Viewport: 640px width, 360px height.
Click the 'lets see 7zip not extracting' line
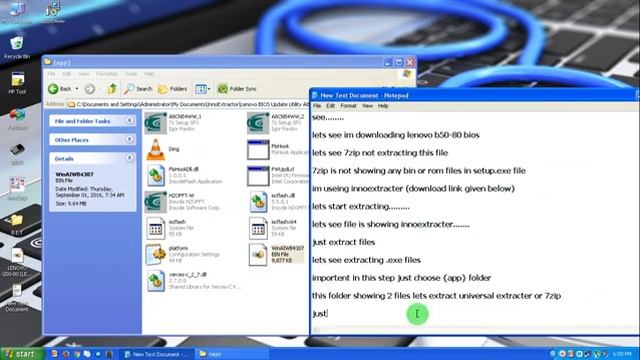point(380,153)
